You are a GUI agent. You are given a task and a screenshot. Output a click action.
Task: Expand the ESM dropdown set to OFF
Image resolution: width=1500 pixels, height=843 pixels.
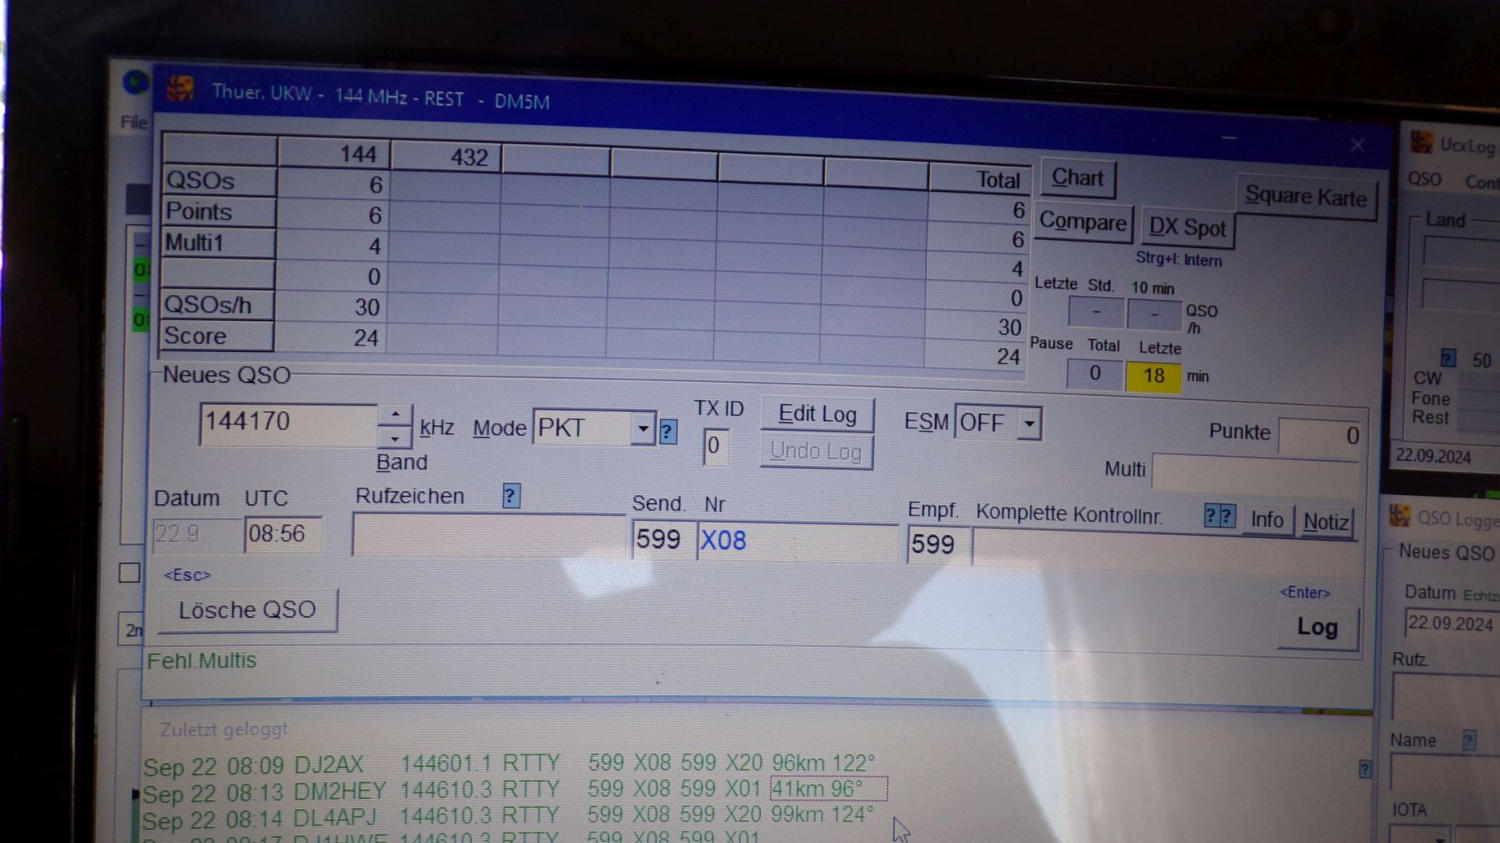tap(1028, 424)
